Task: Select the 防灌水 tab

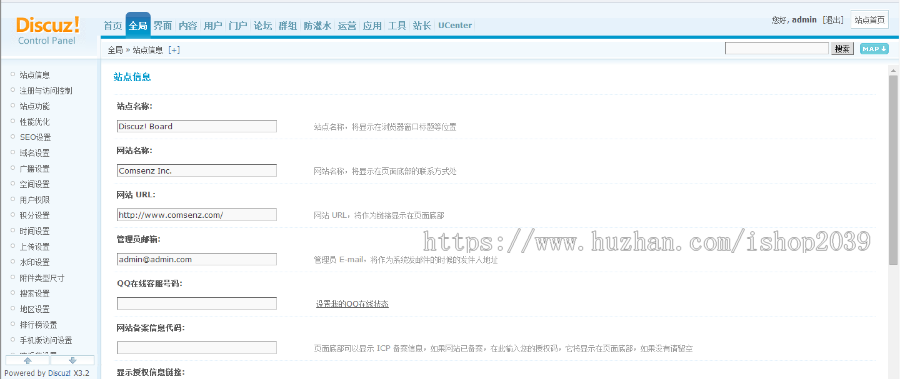Action: [317, 25]
